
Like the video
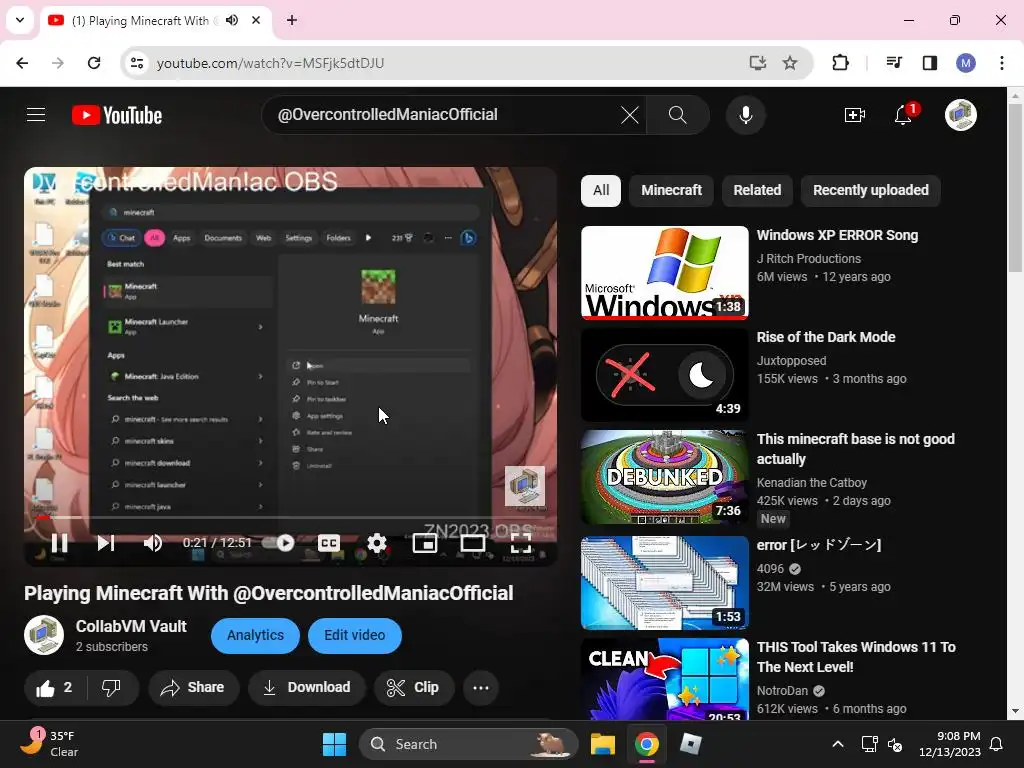pos(55,688)
